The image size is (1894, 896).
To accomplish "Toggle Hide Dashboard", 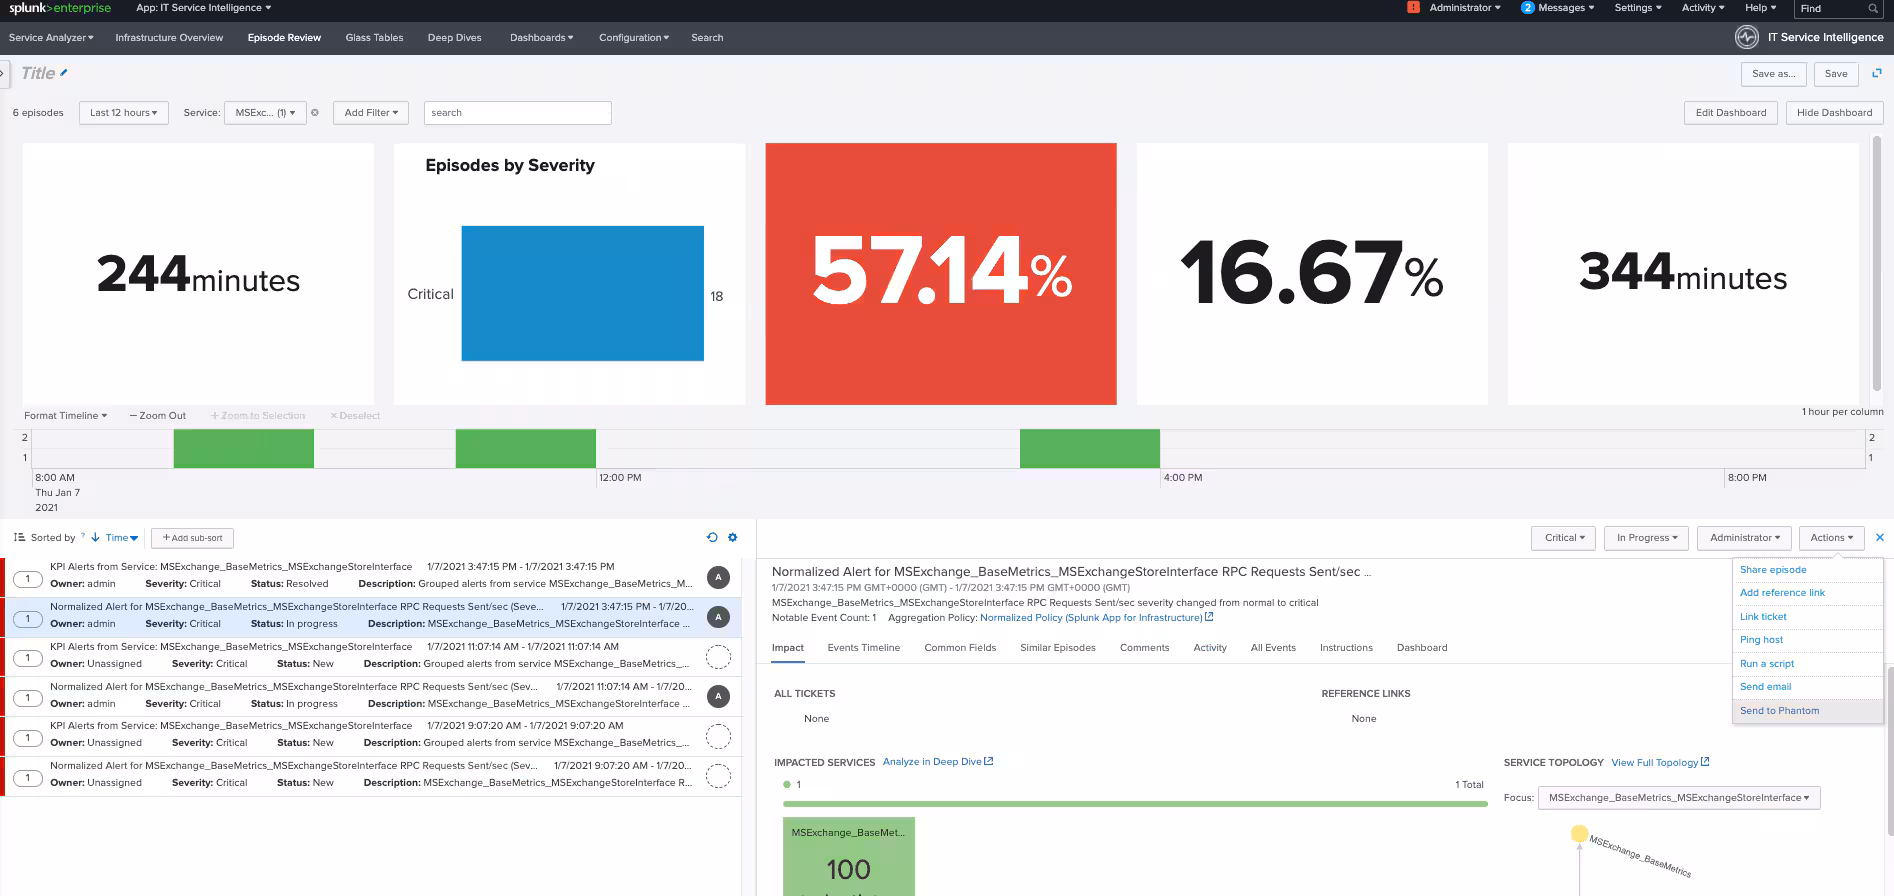I will point(1833,113).
